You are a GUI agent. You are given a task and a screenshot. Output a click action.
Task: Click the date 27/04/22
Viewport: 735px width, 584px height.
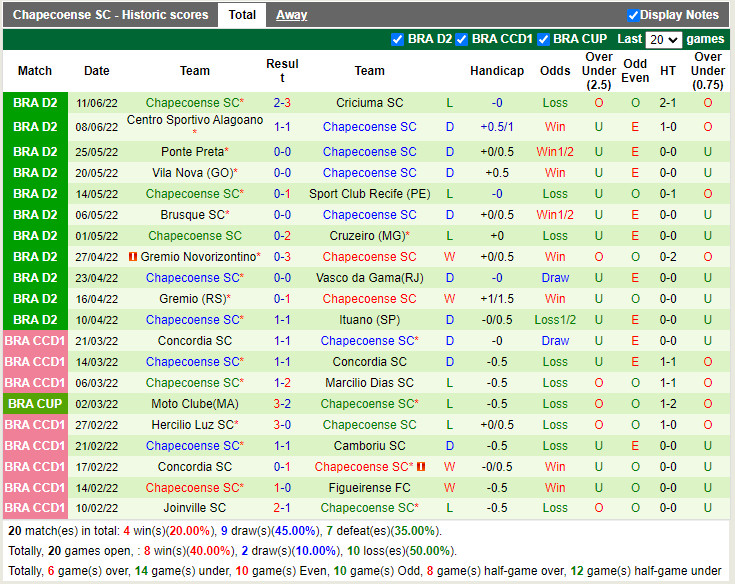(97, 257)
